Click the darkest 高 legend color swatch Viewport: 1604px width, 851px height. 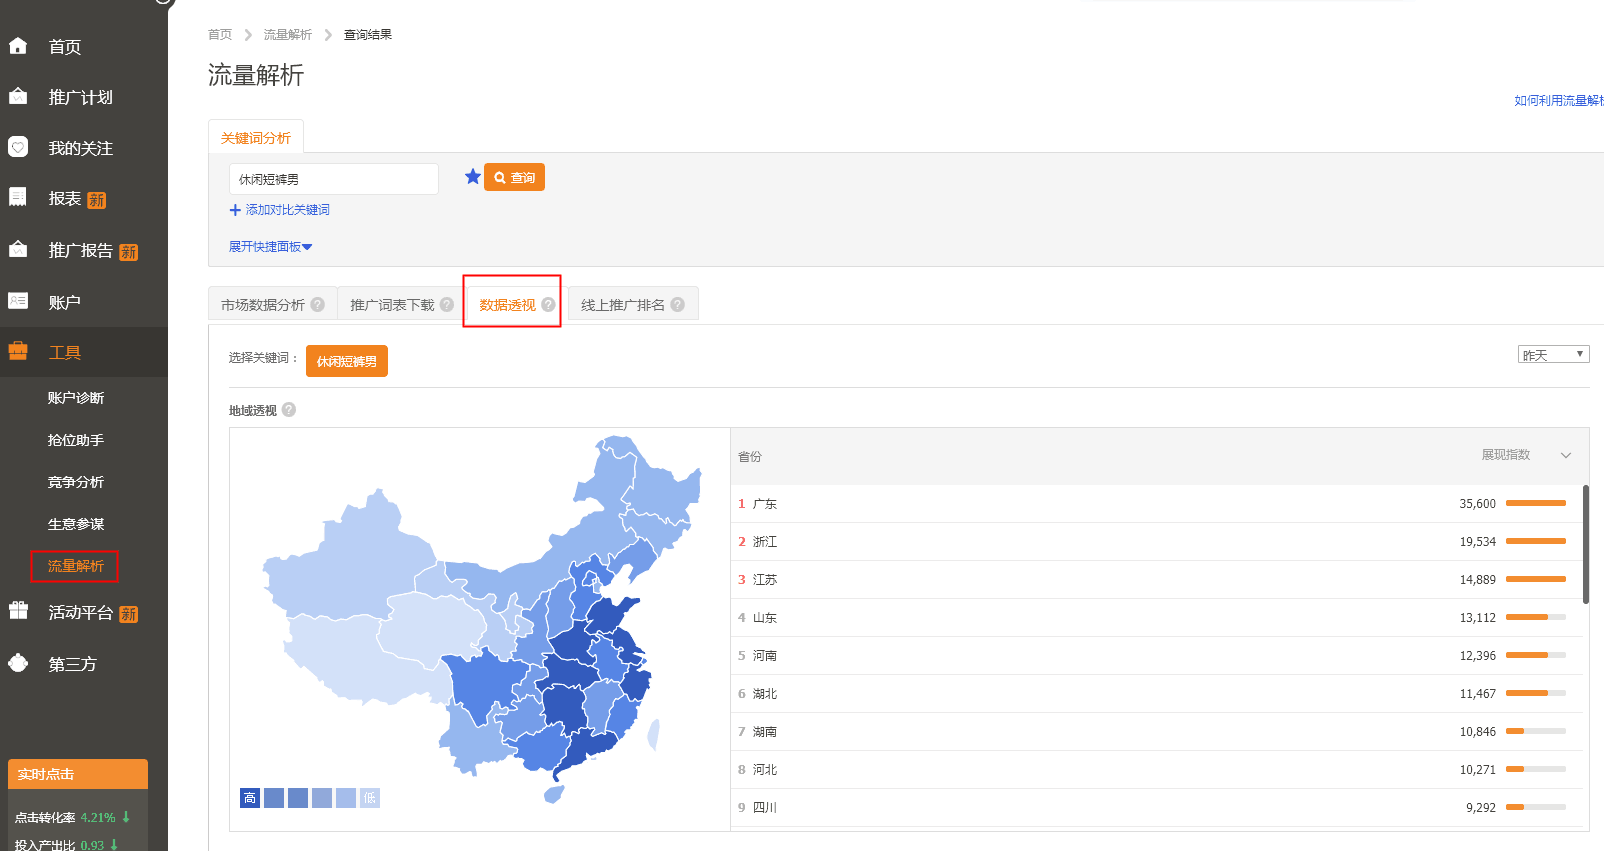pyautogui.click(x=250, y=798)
